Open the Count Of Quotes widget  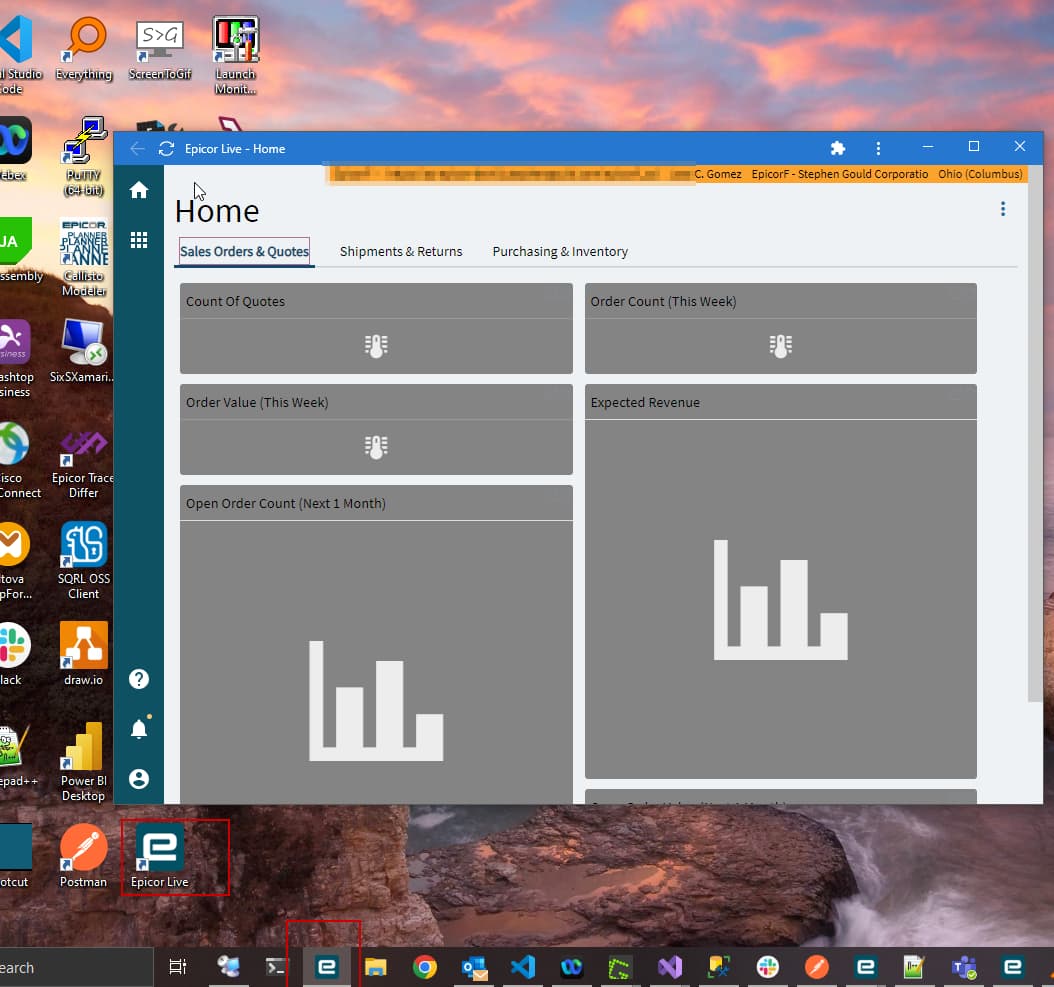376,328
